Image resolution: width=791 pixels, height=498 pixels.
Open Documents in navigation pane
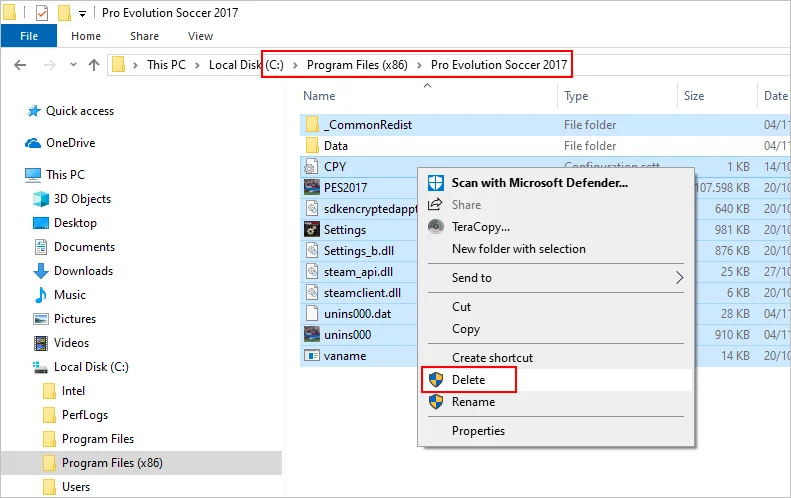[84, 247]
